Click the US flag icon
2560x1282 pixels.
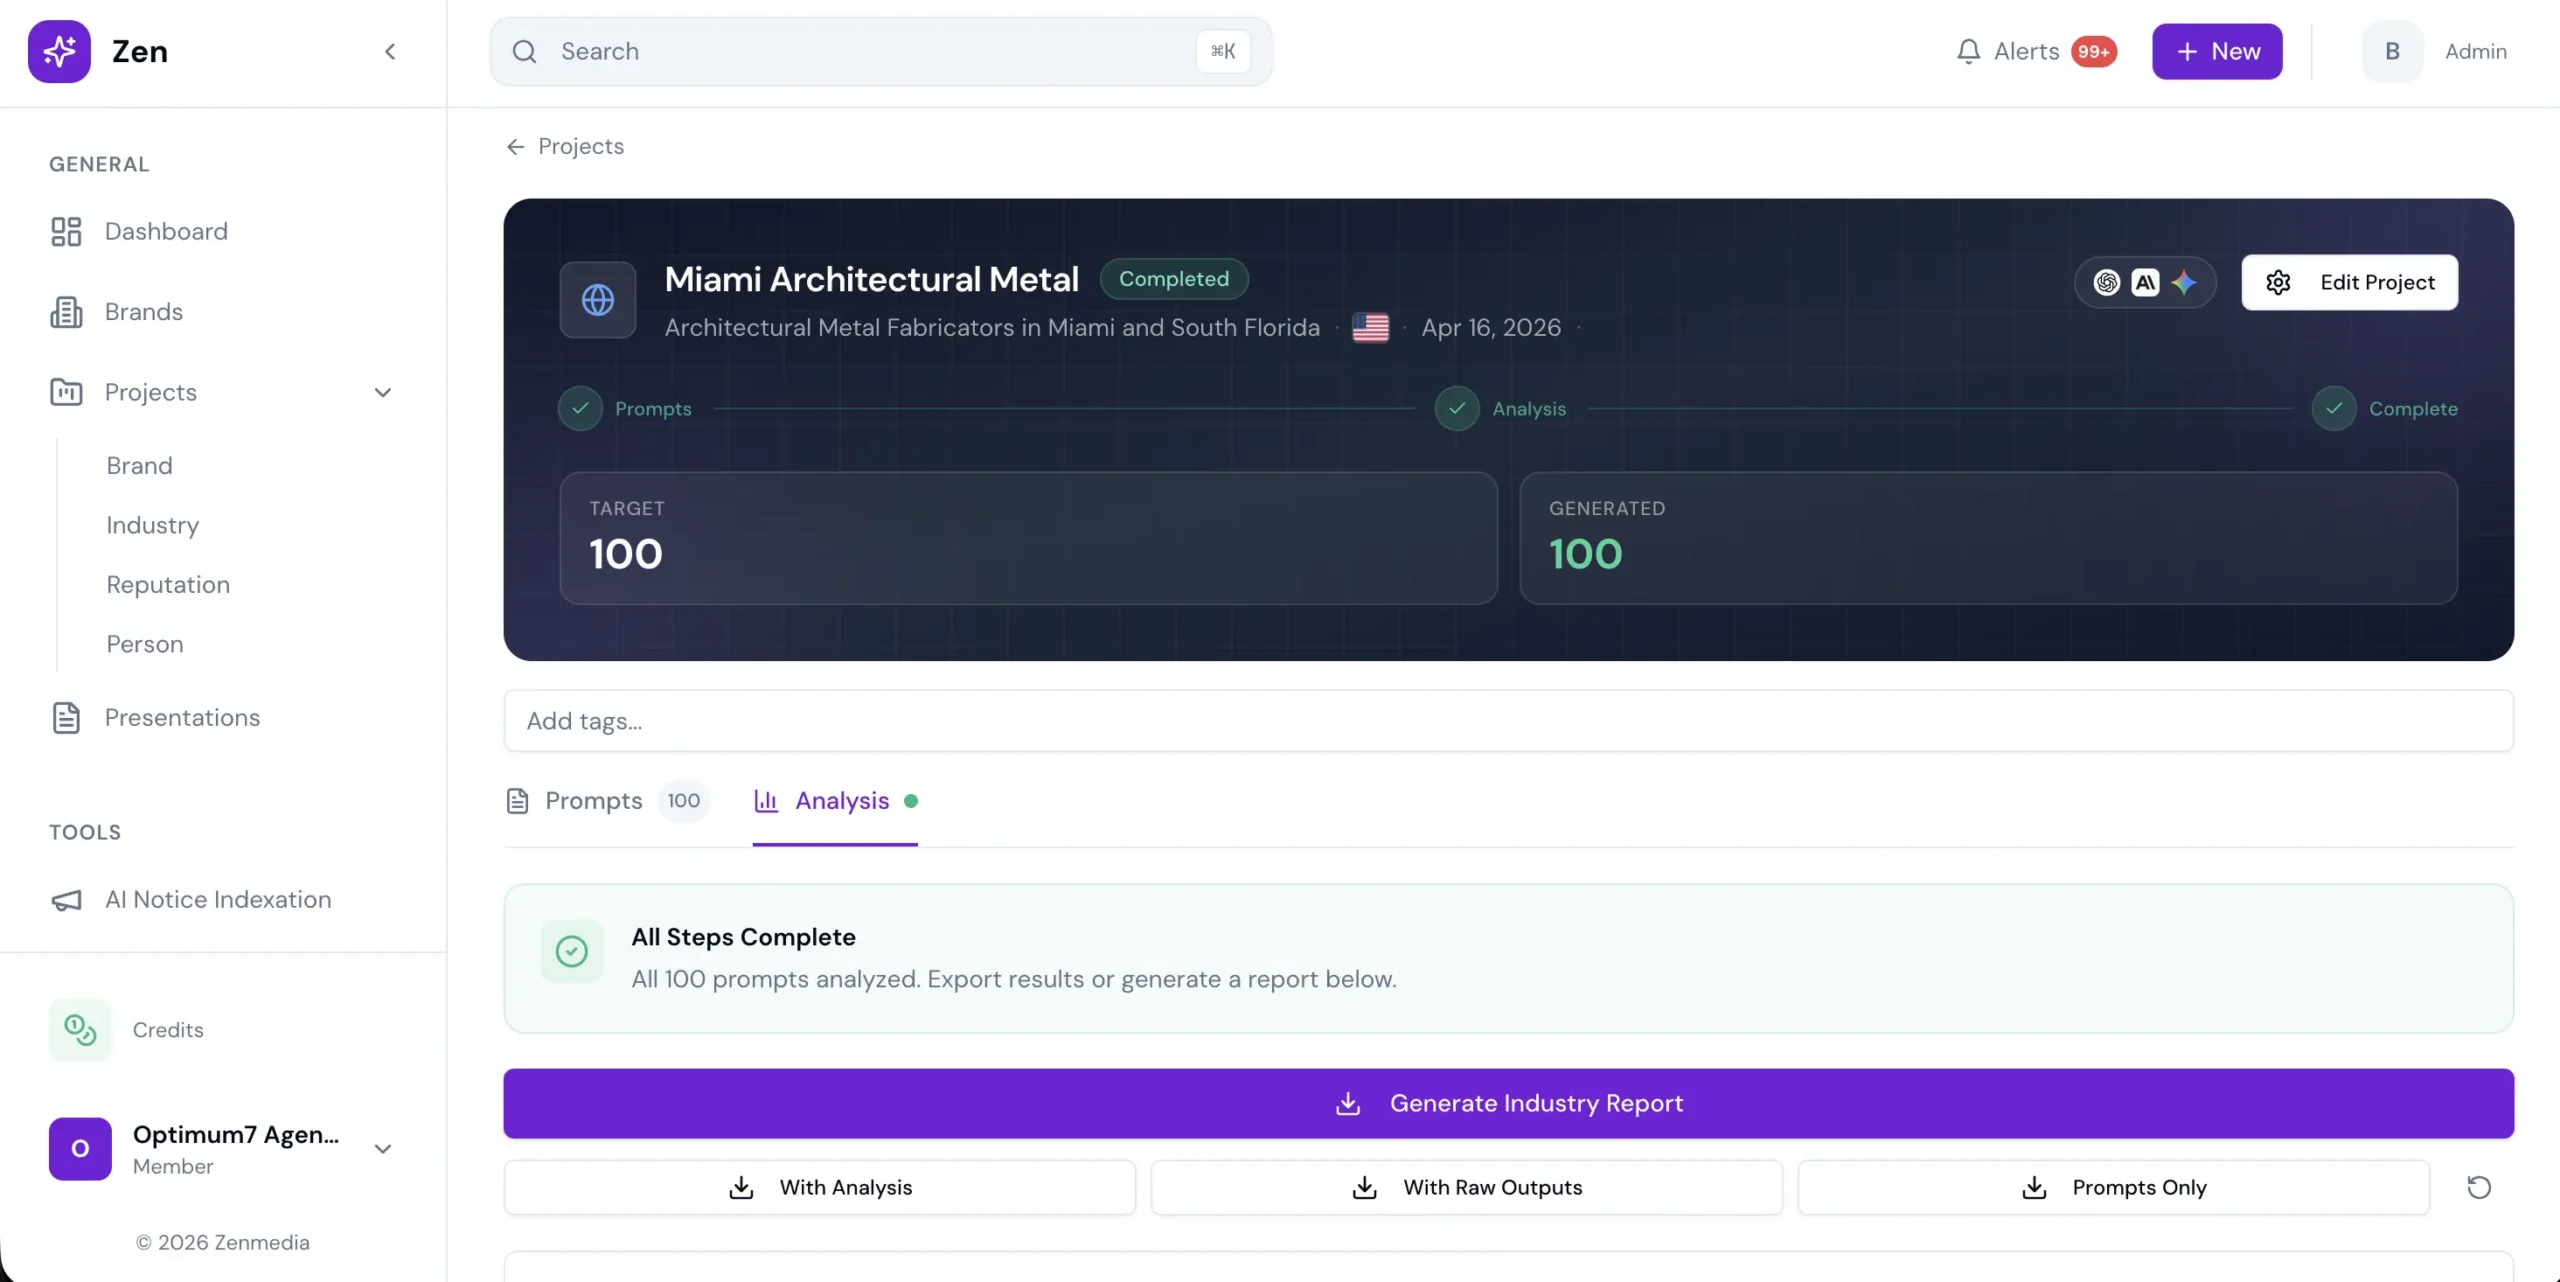(x=1370, y=328)
